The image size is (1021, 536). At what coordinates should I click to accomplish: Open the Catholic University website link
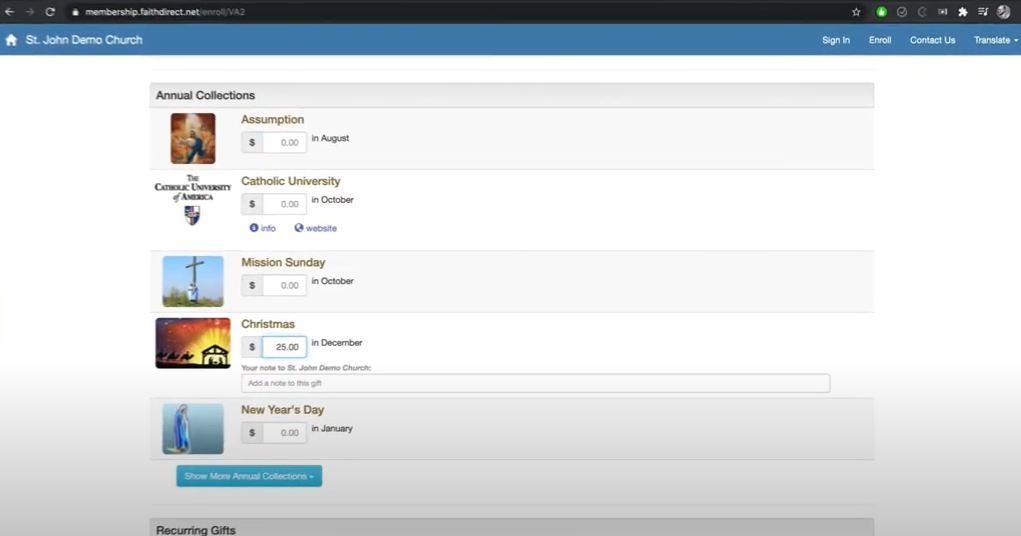pyautogui.click(x=316, y=228)
